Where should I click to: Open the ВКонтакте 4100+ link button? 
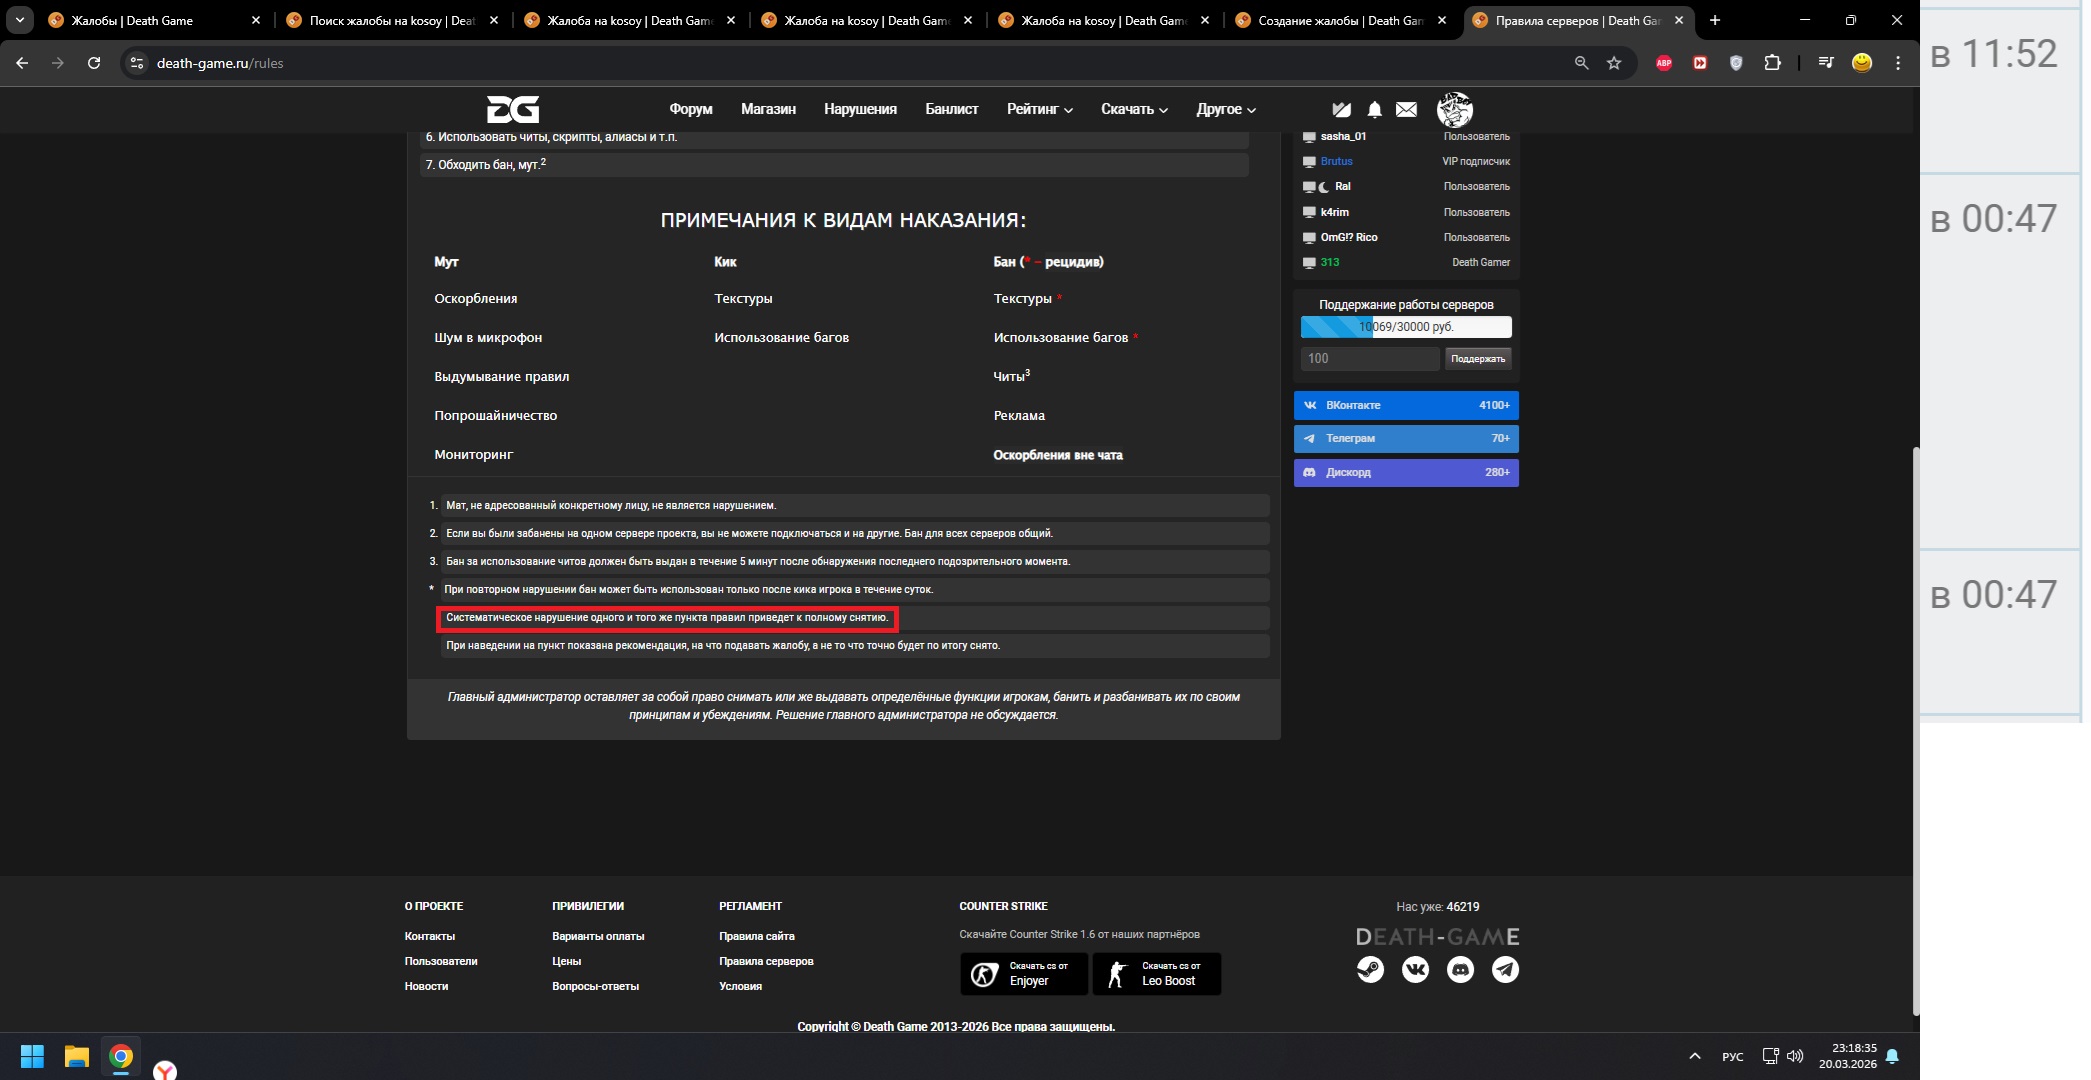[x=1405, y=405]
